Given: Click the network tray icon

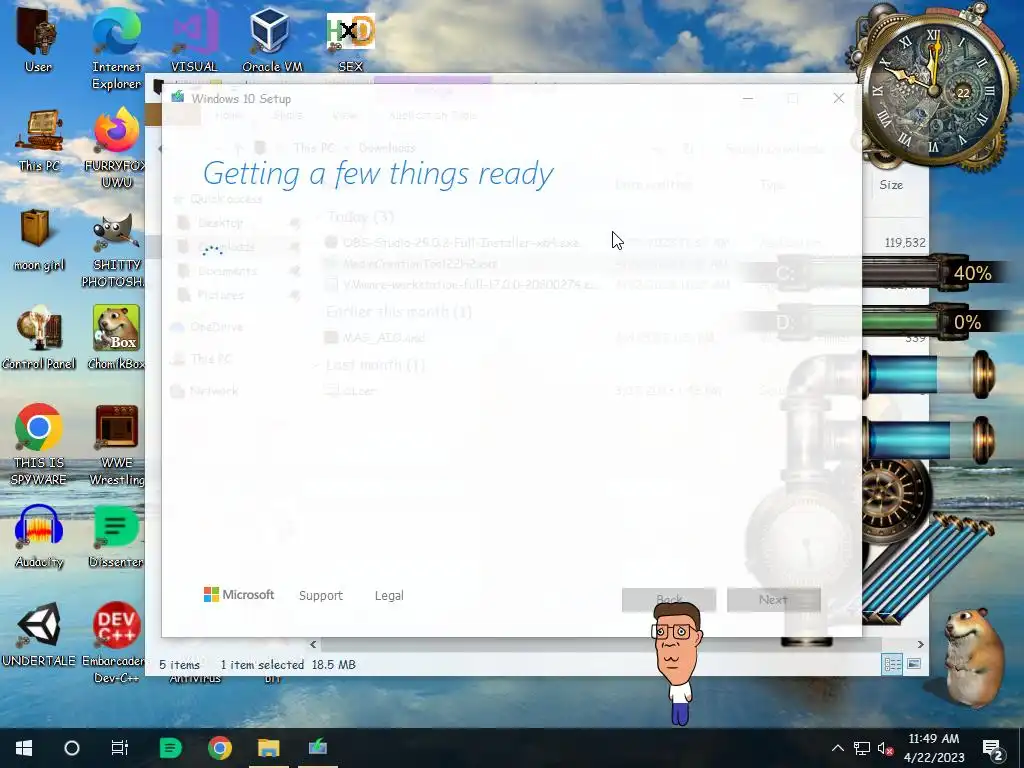Looking at the screenshot, I should pyautogui.click(x=861, y=748).
